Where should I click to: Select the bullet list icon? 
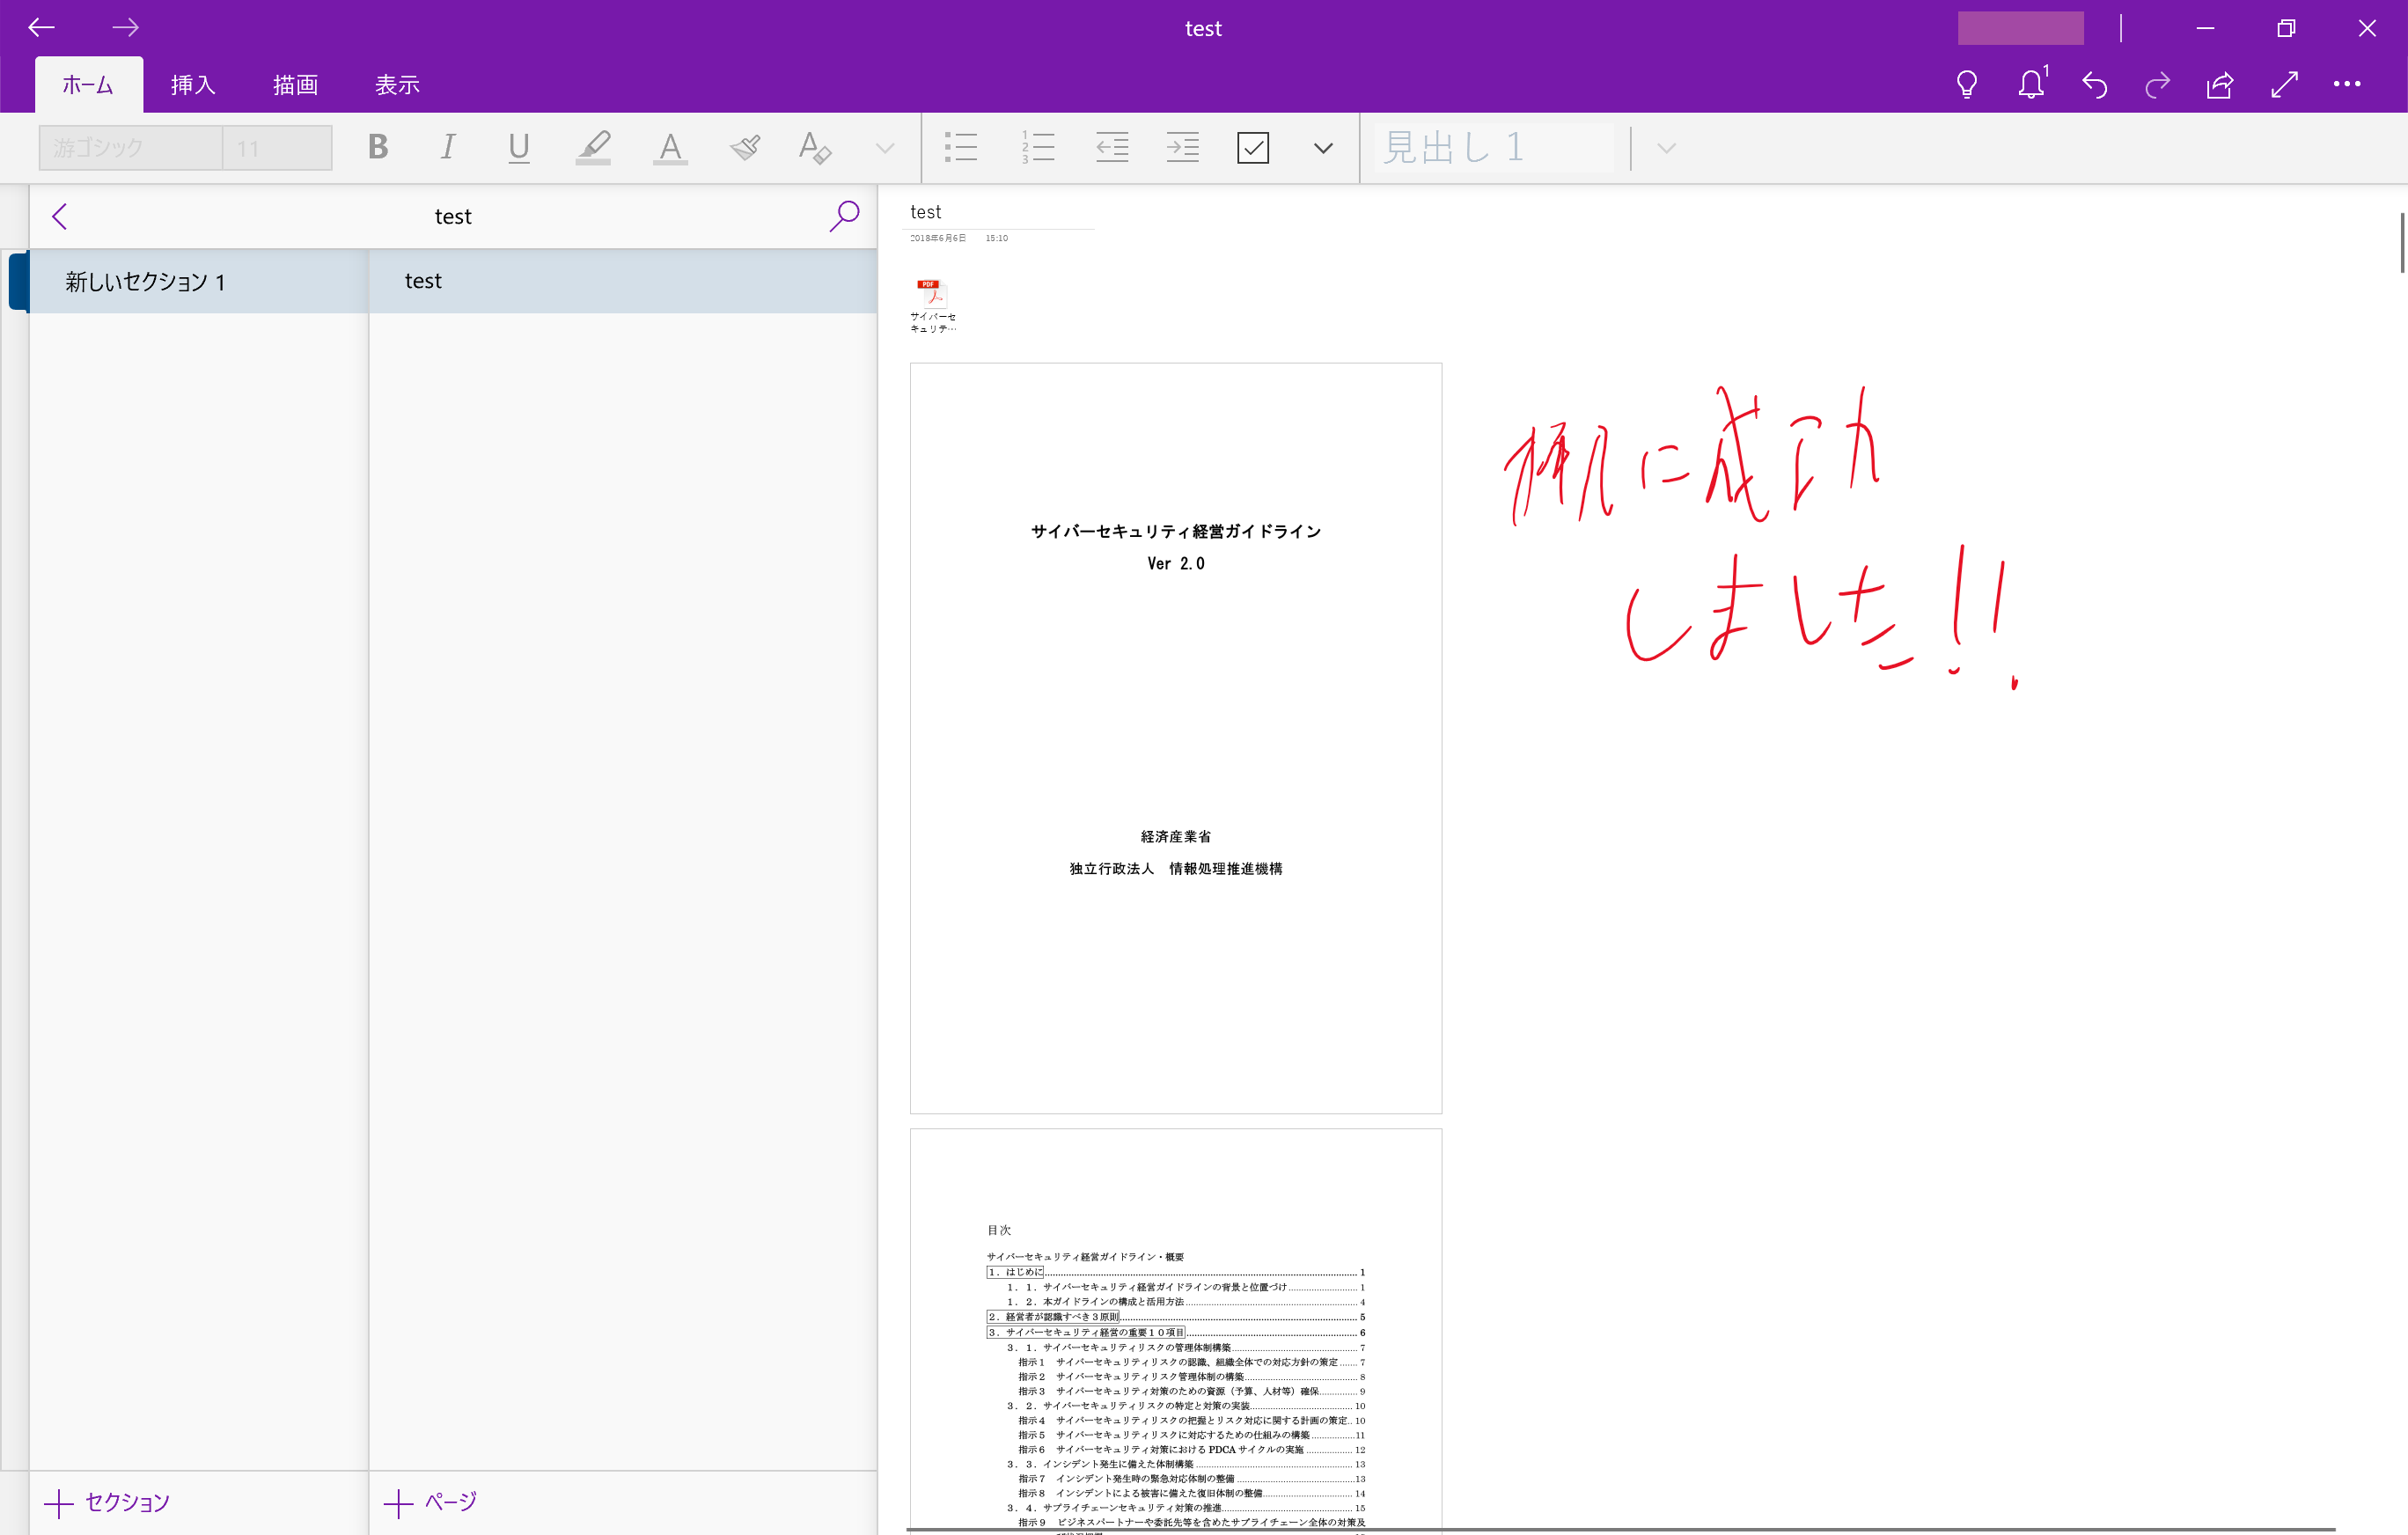click(960, 147)
